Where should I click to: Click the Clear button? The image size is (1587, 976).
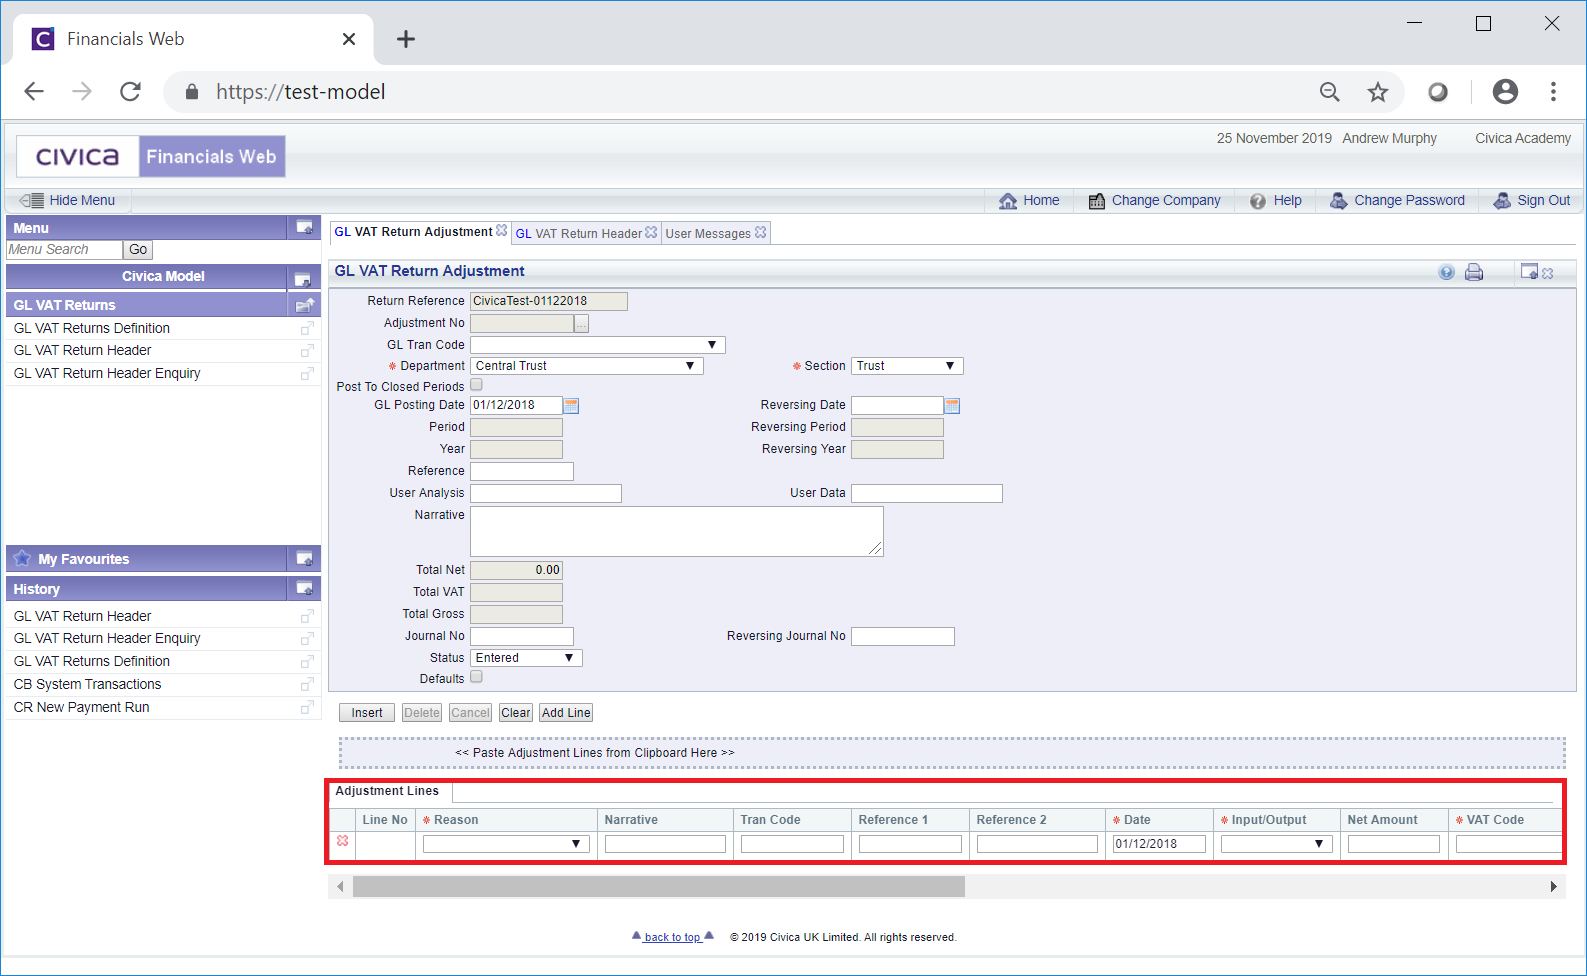click(516, 713)
